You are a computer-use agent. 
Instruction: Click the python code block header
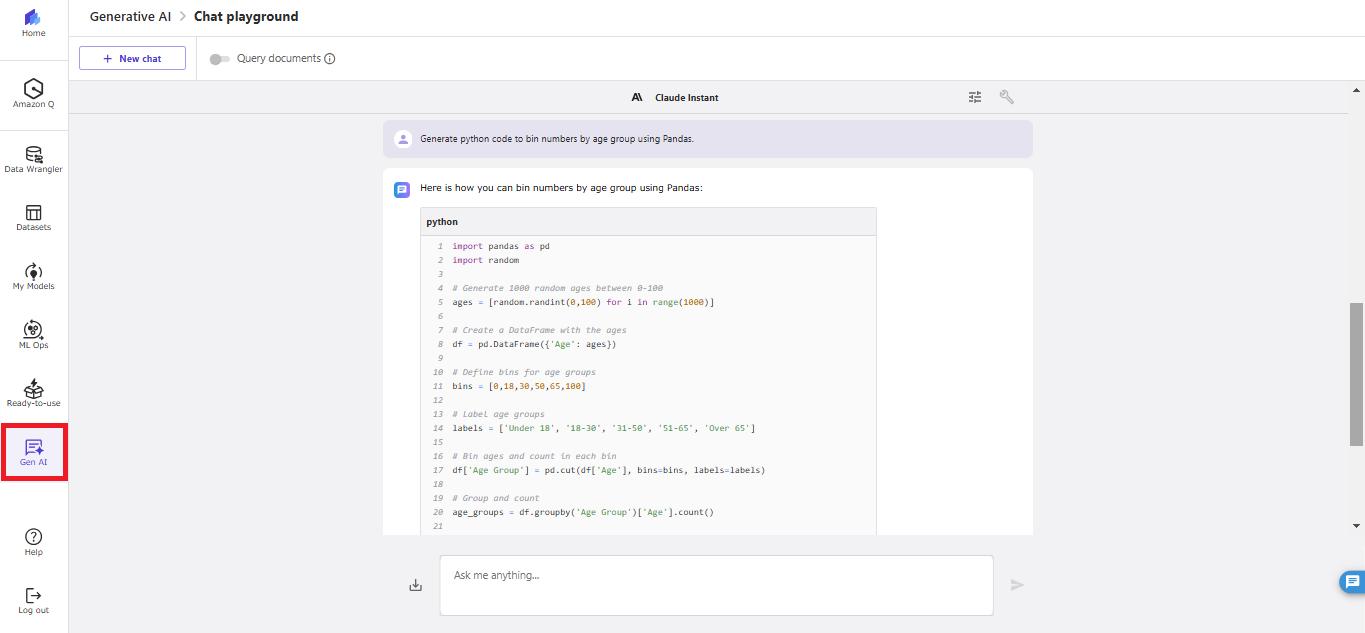(648, 222)
